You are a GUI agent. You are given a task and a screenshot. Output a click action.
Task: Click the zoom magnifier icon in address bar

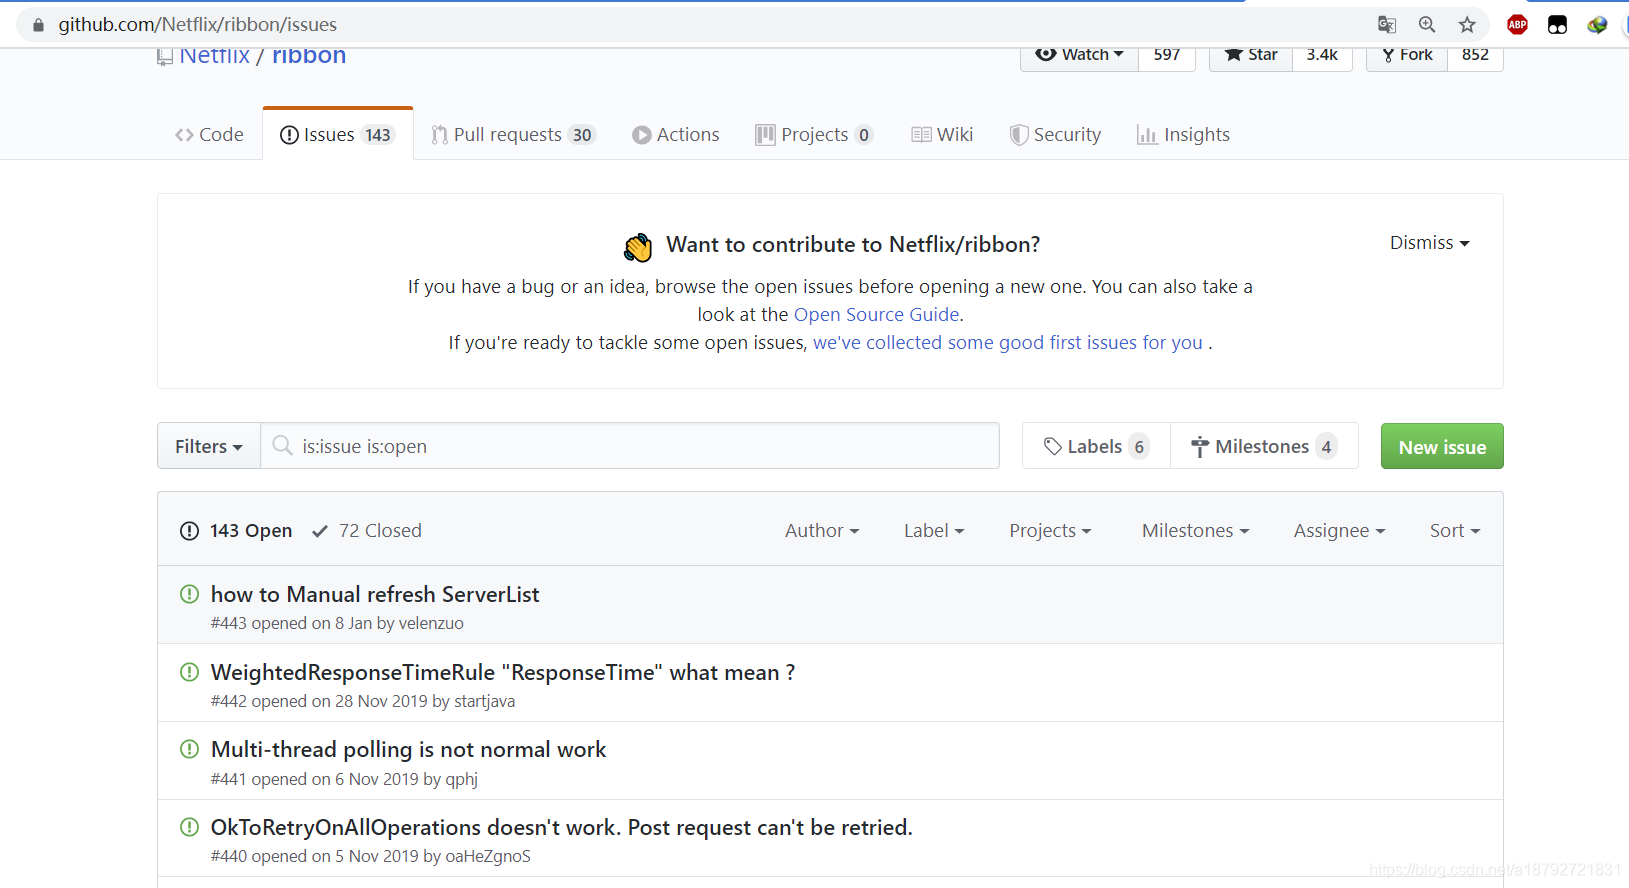click(1427, 25)
